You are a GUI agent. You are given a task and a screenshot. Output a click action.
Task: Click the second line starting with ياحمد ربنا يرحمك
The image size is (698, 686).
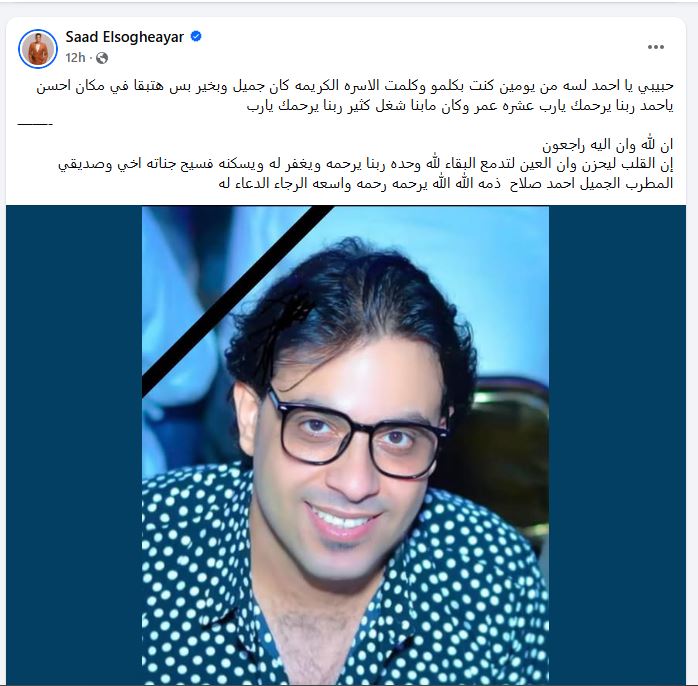click(x=460, y=106)
